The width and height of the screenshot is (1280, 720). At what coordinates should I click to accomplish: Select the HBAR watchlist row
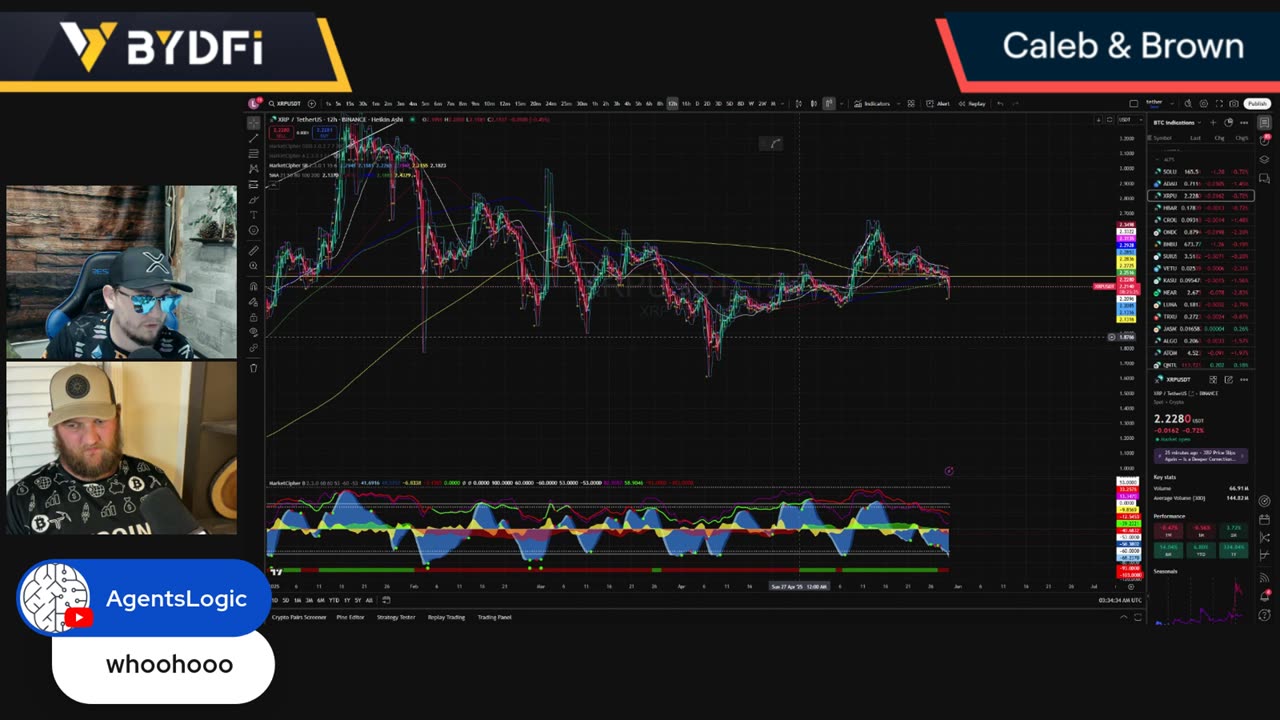tap(1201, 208)
